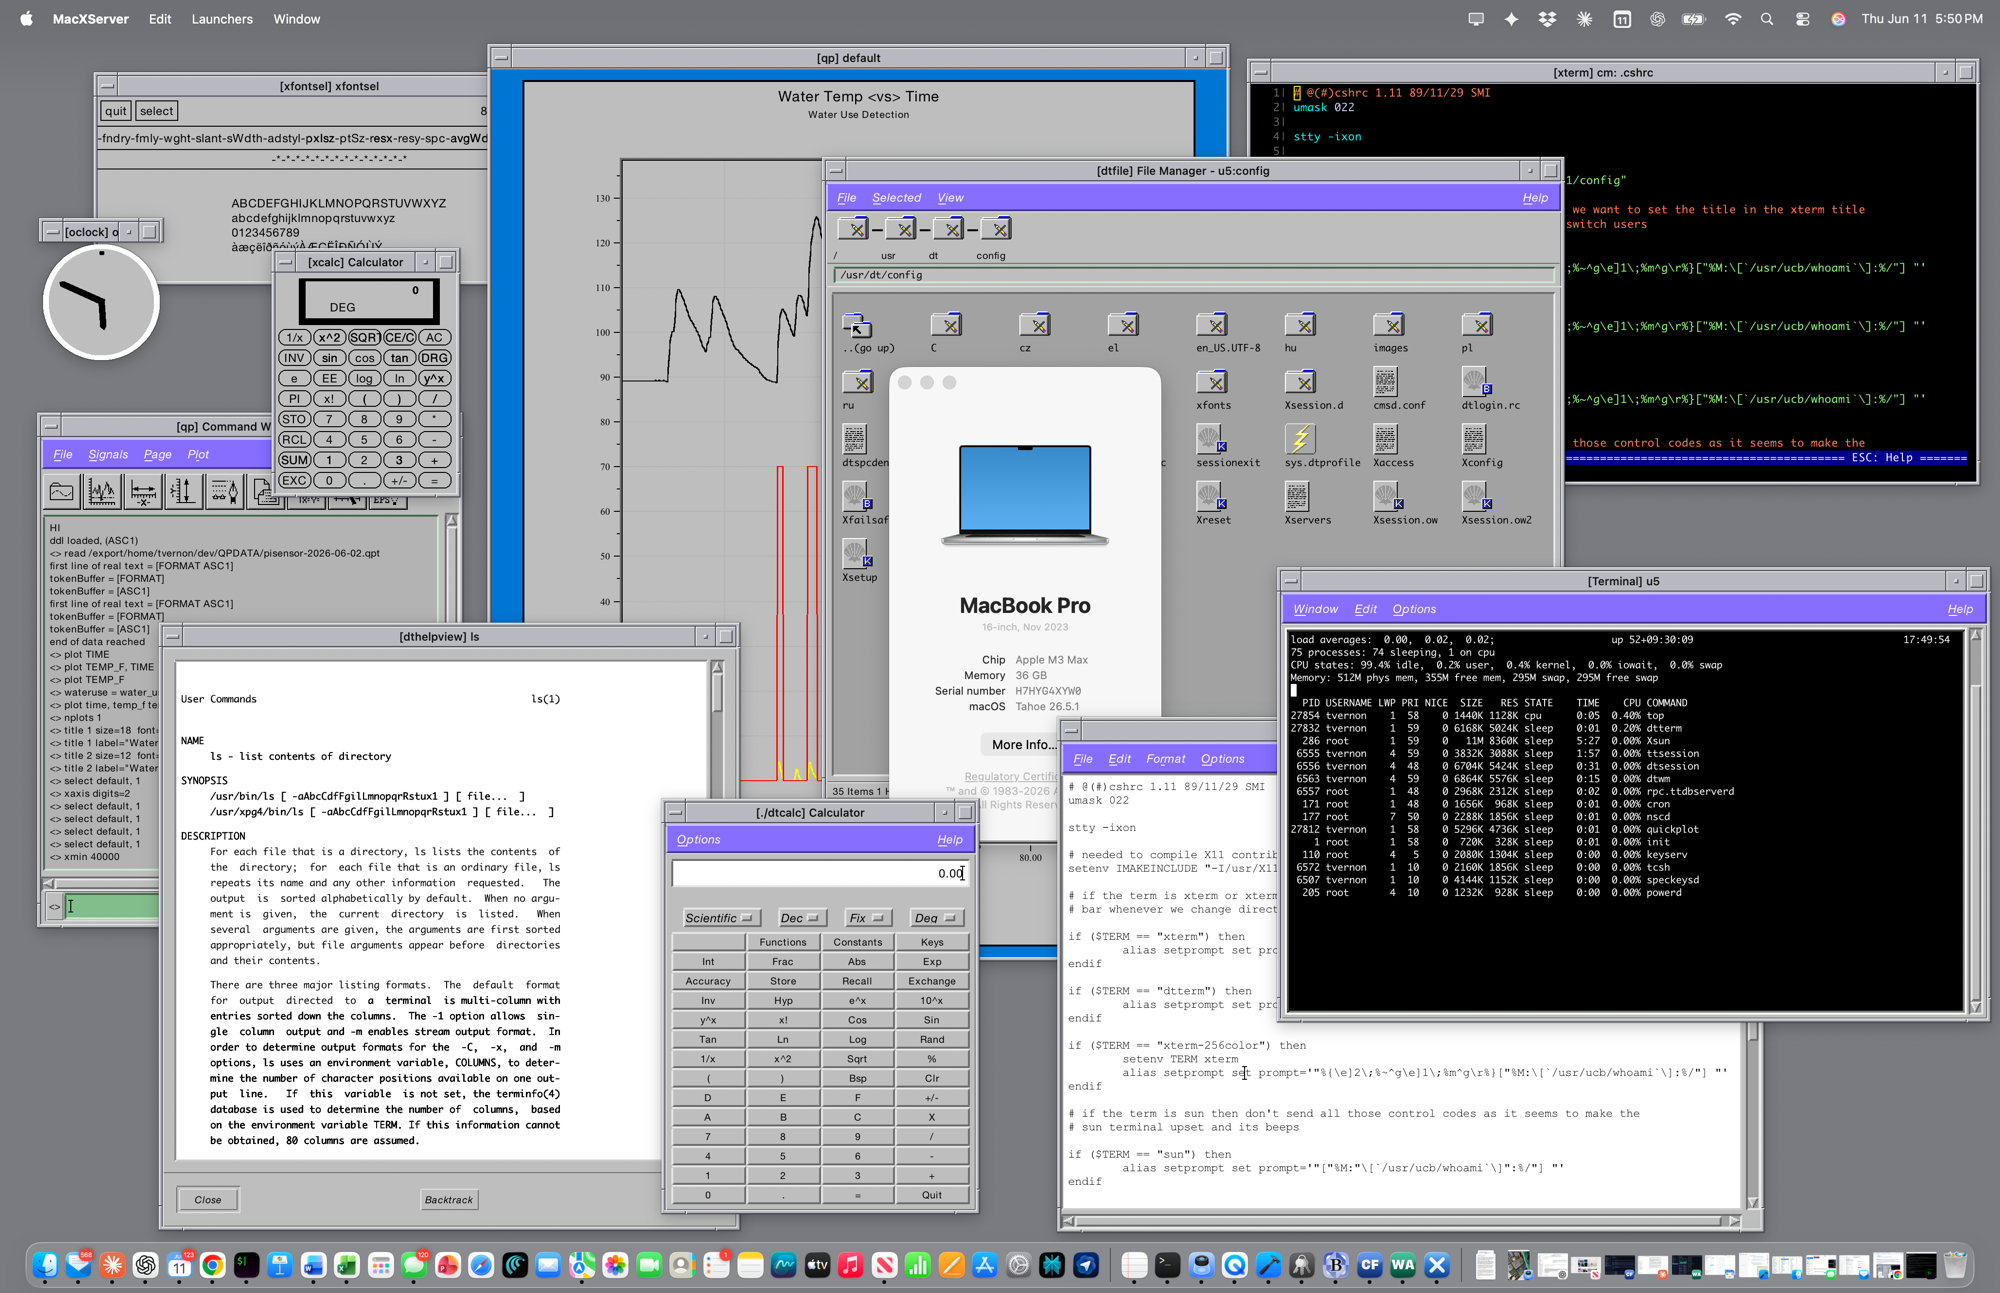Click the dthelpview vertical scrollbar thumb
Viewport: 2000px width, 1293px height.
718,693
